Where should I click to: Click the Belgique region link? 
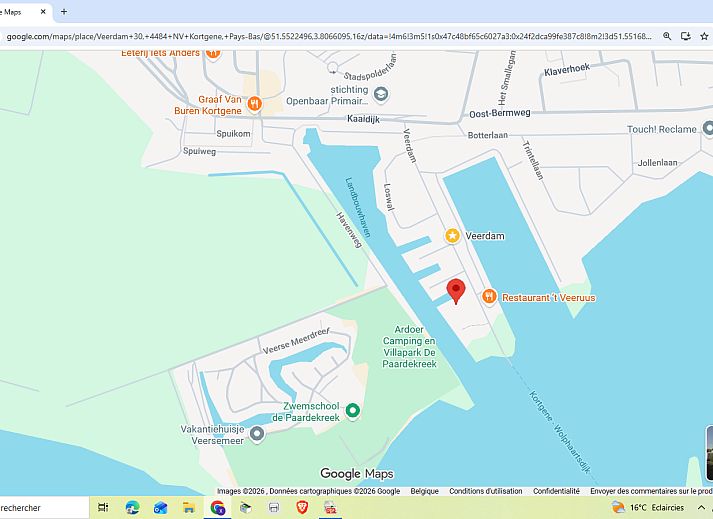[424, 491]
